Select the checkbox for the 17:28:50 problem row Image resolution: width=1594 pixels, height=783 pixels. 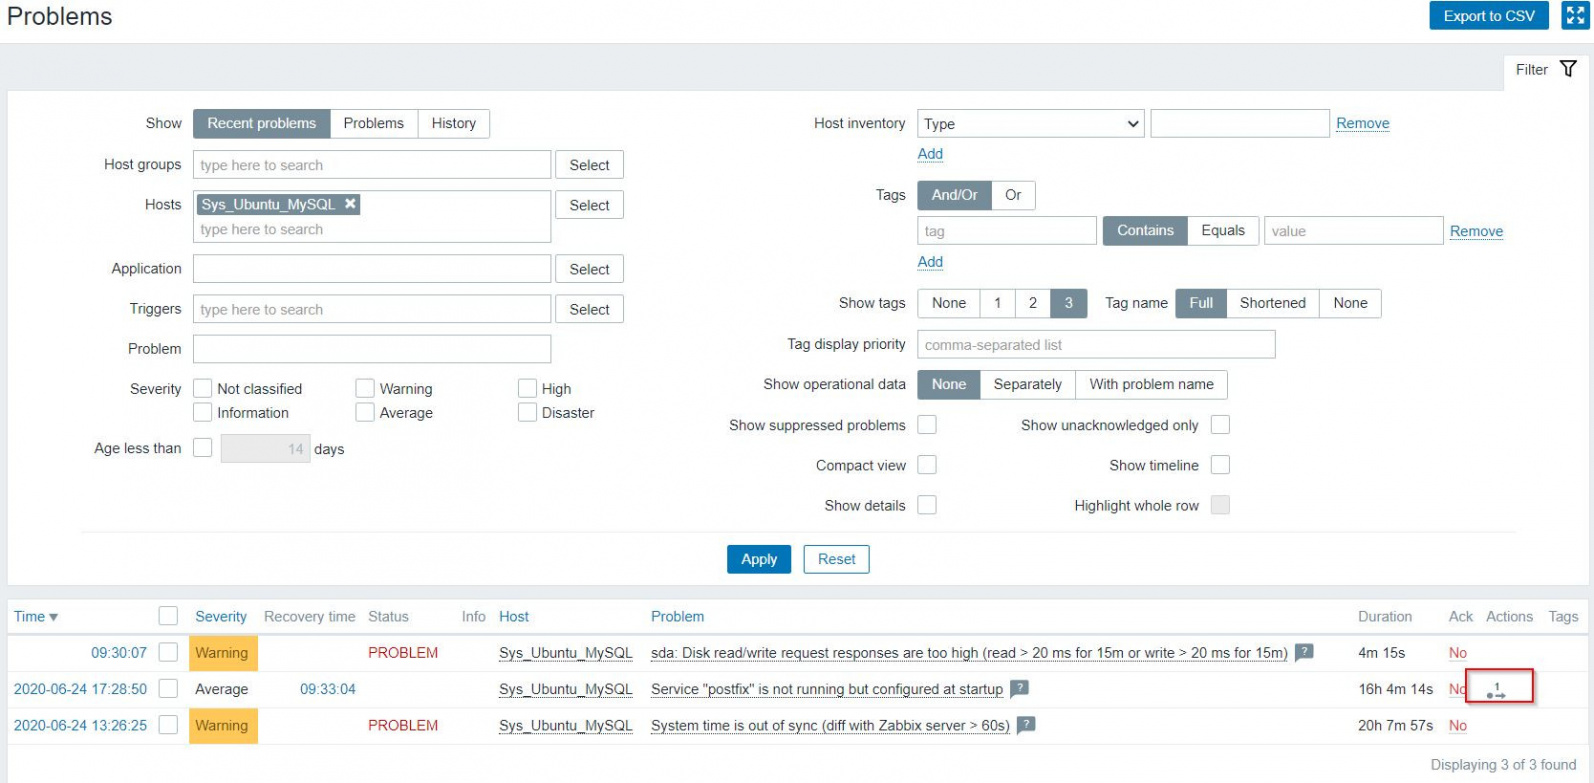tap(168, 689)
